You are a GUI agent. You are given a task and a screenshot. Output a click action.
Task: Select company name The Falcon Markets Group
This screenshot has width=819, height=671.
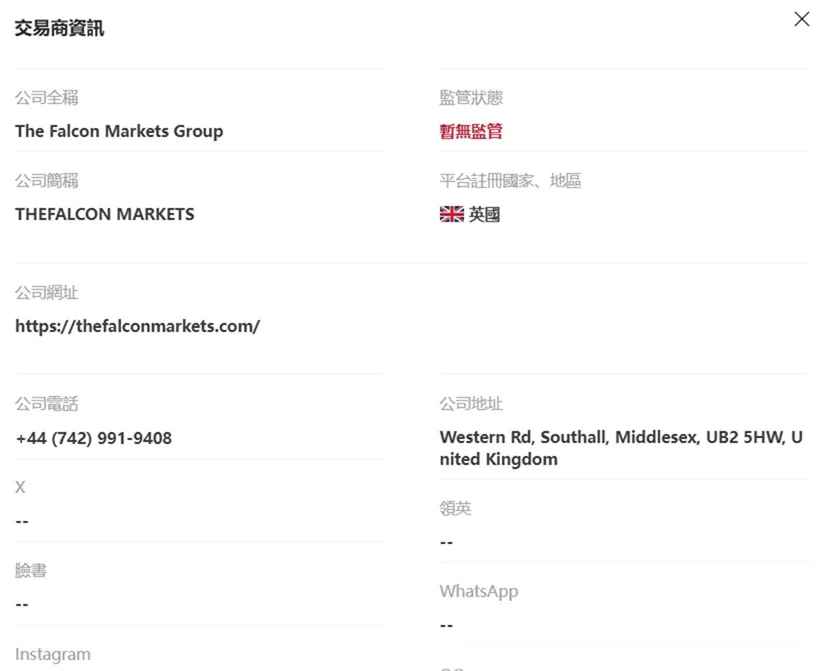pos(119,131)
